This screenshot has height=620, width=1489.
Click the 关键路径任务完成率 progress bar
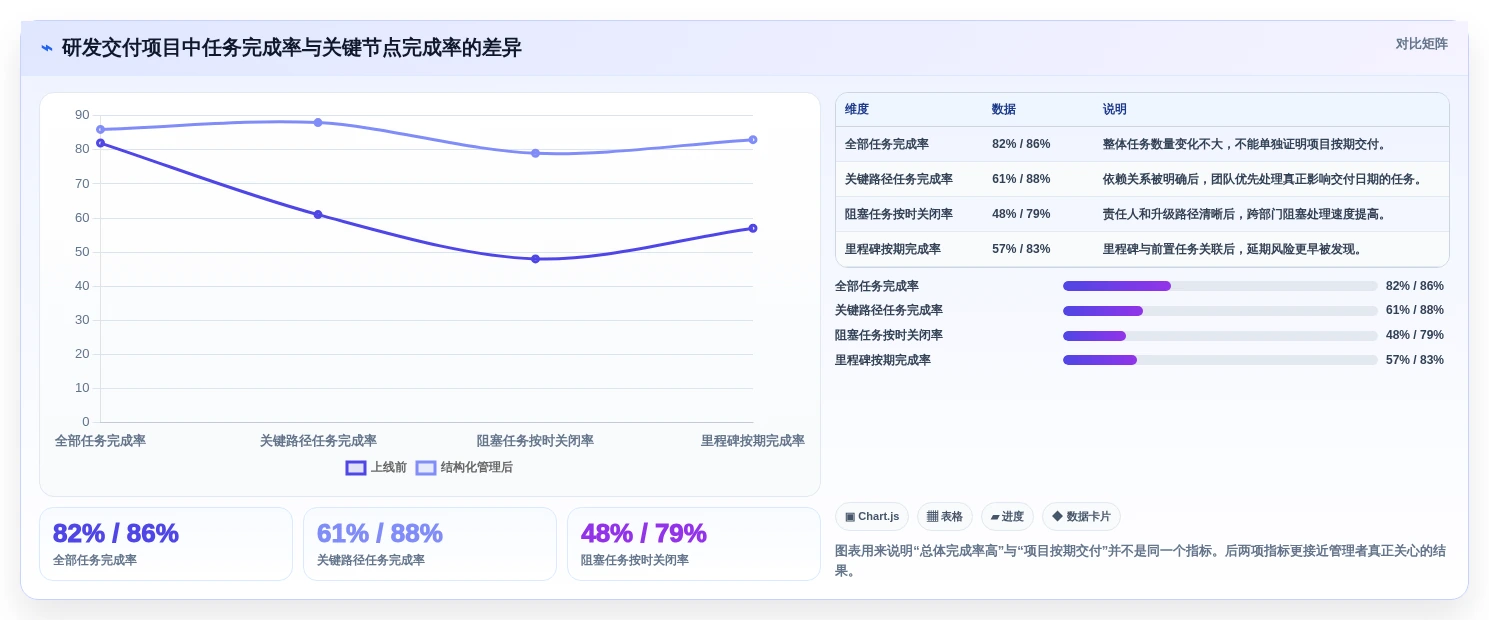1220,311
